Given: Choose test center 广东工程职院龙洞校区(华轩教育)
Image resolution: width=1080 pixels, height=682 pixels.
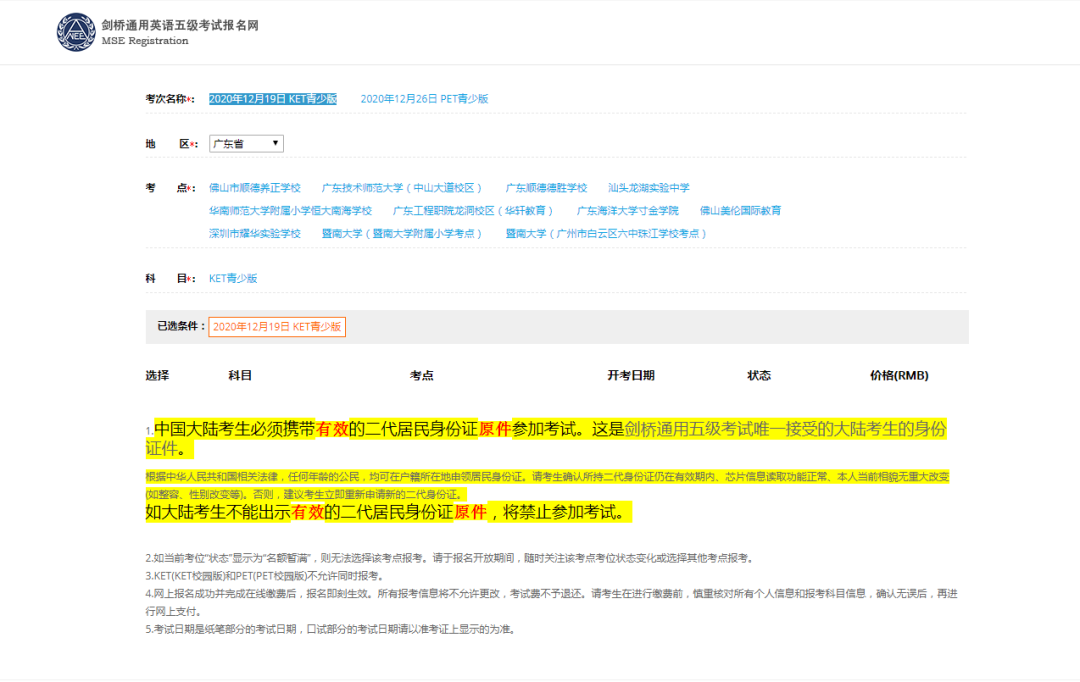Looking at the screenshot, I should [474, 211].
